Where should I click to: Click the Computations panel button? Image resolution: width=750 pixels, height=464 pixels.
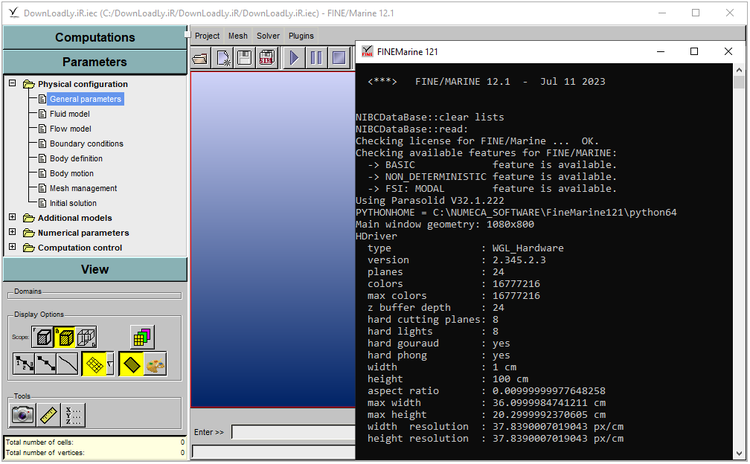(x=94, y=37)
